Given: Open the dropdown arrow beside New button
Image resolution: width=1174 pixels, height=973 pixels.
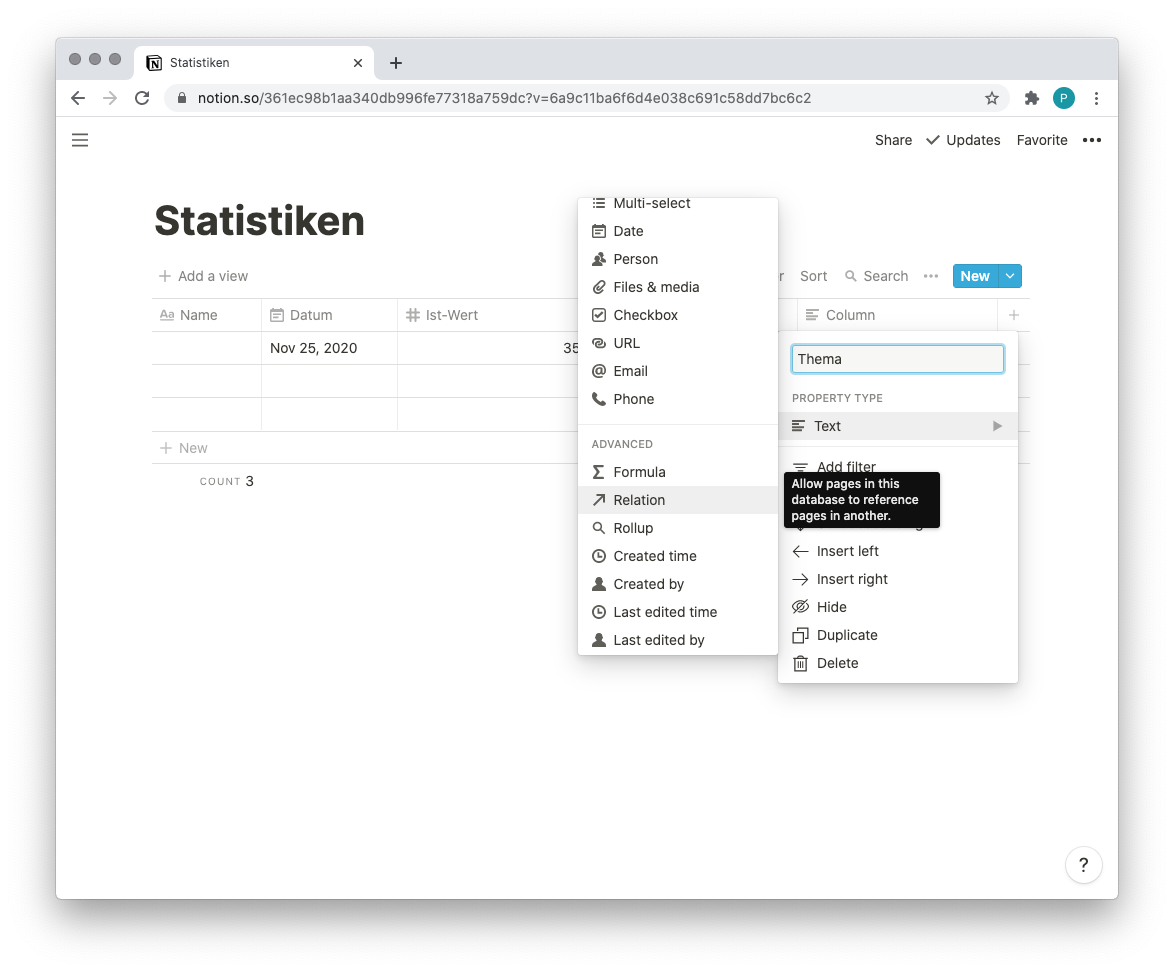Looking at the screenshot, I should pyautogui.click(x=1010, y=276).
